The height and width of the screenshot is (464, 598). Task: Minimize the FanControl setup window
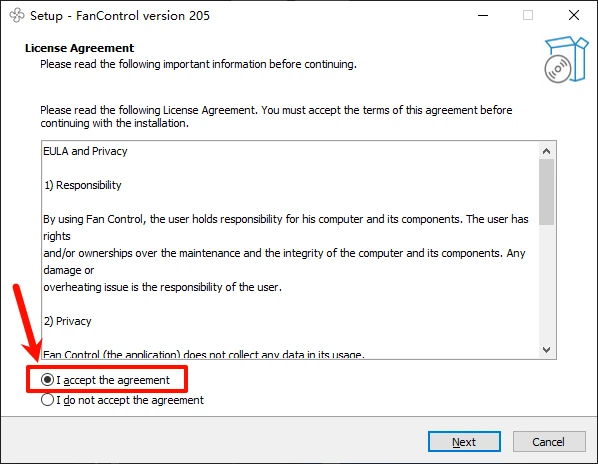(x=483, y=15)
